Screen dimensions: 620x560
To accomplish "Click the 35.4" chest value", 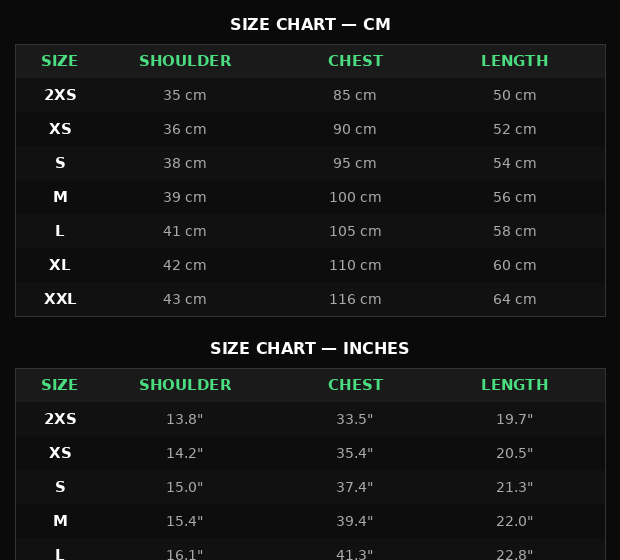I will 354,453.
